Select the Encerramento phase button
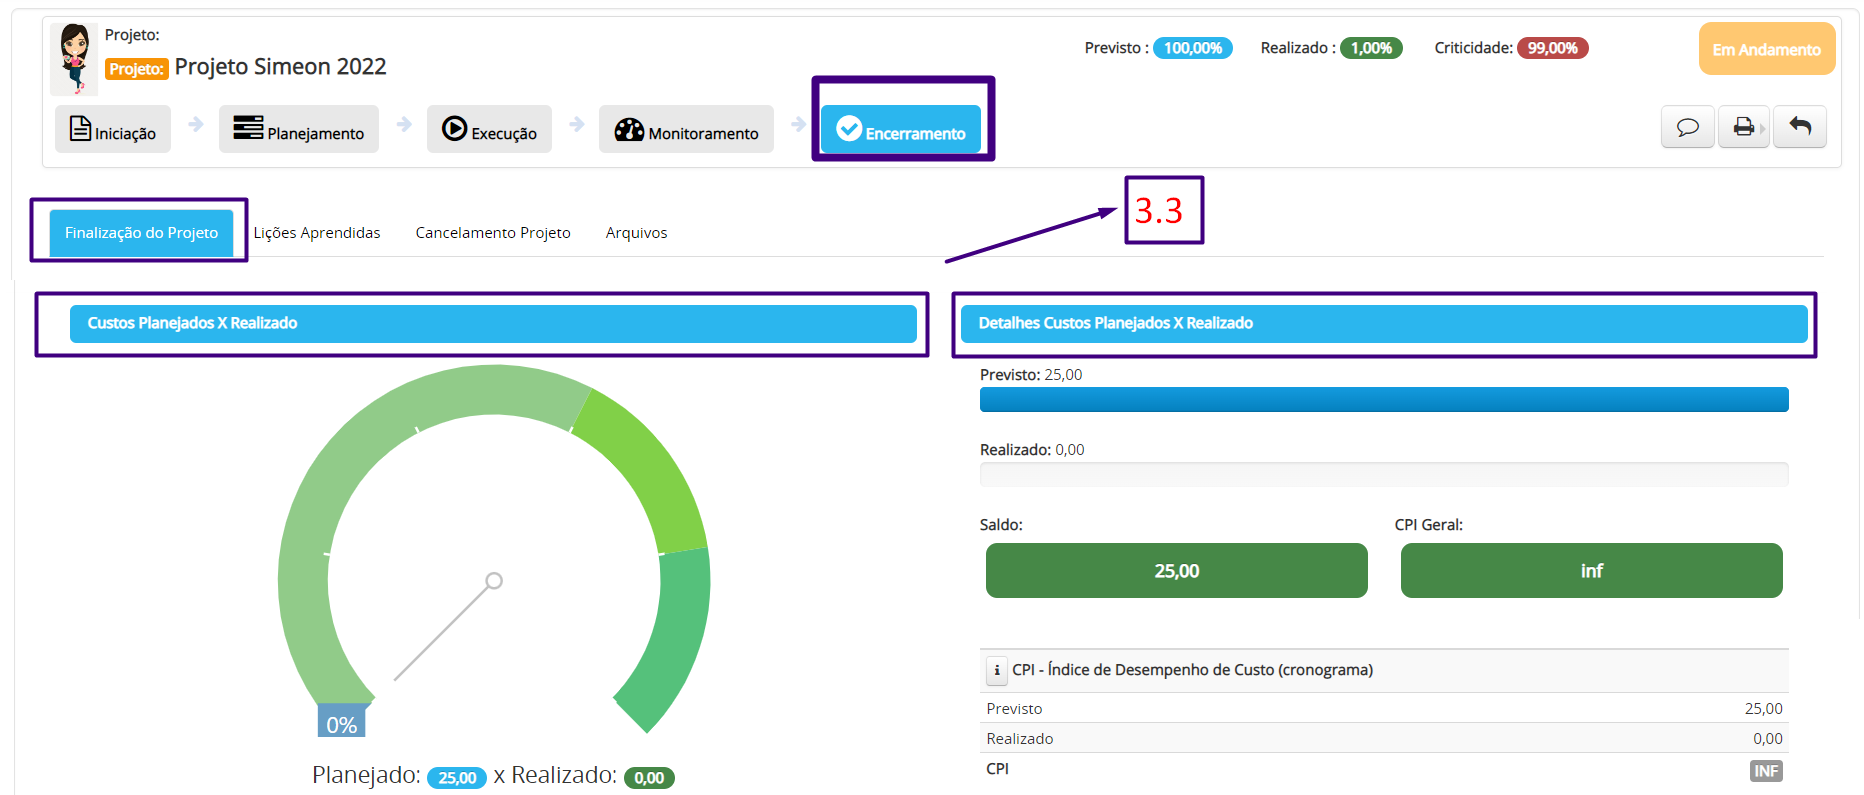Image resolution: width=1864 pixels, height=795 pixels. point(901,129)
